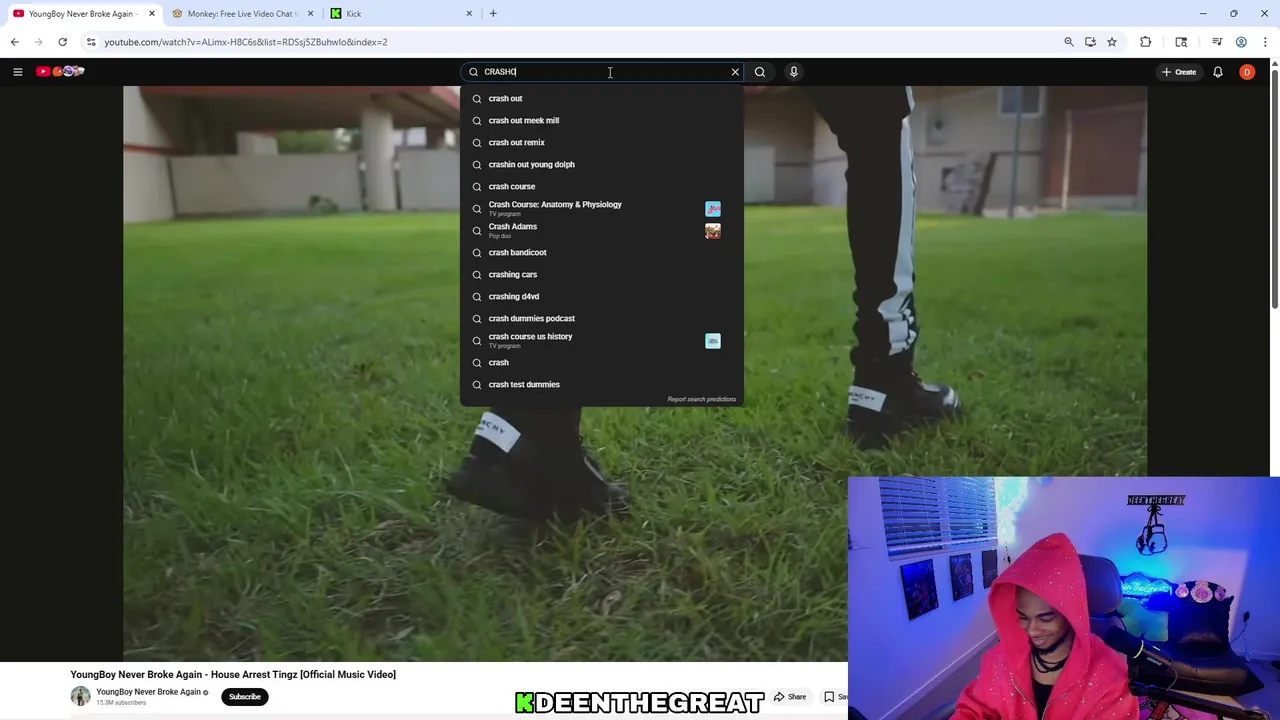This screenshot has width=1280, height=720.
Task: Click the crash course us history thumbnail
Action: pyautogui.click(x=712, y=341)
